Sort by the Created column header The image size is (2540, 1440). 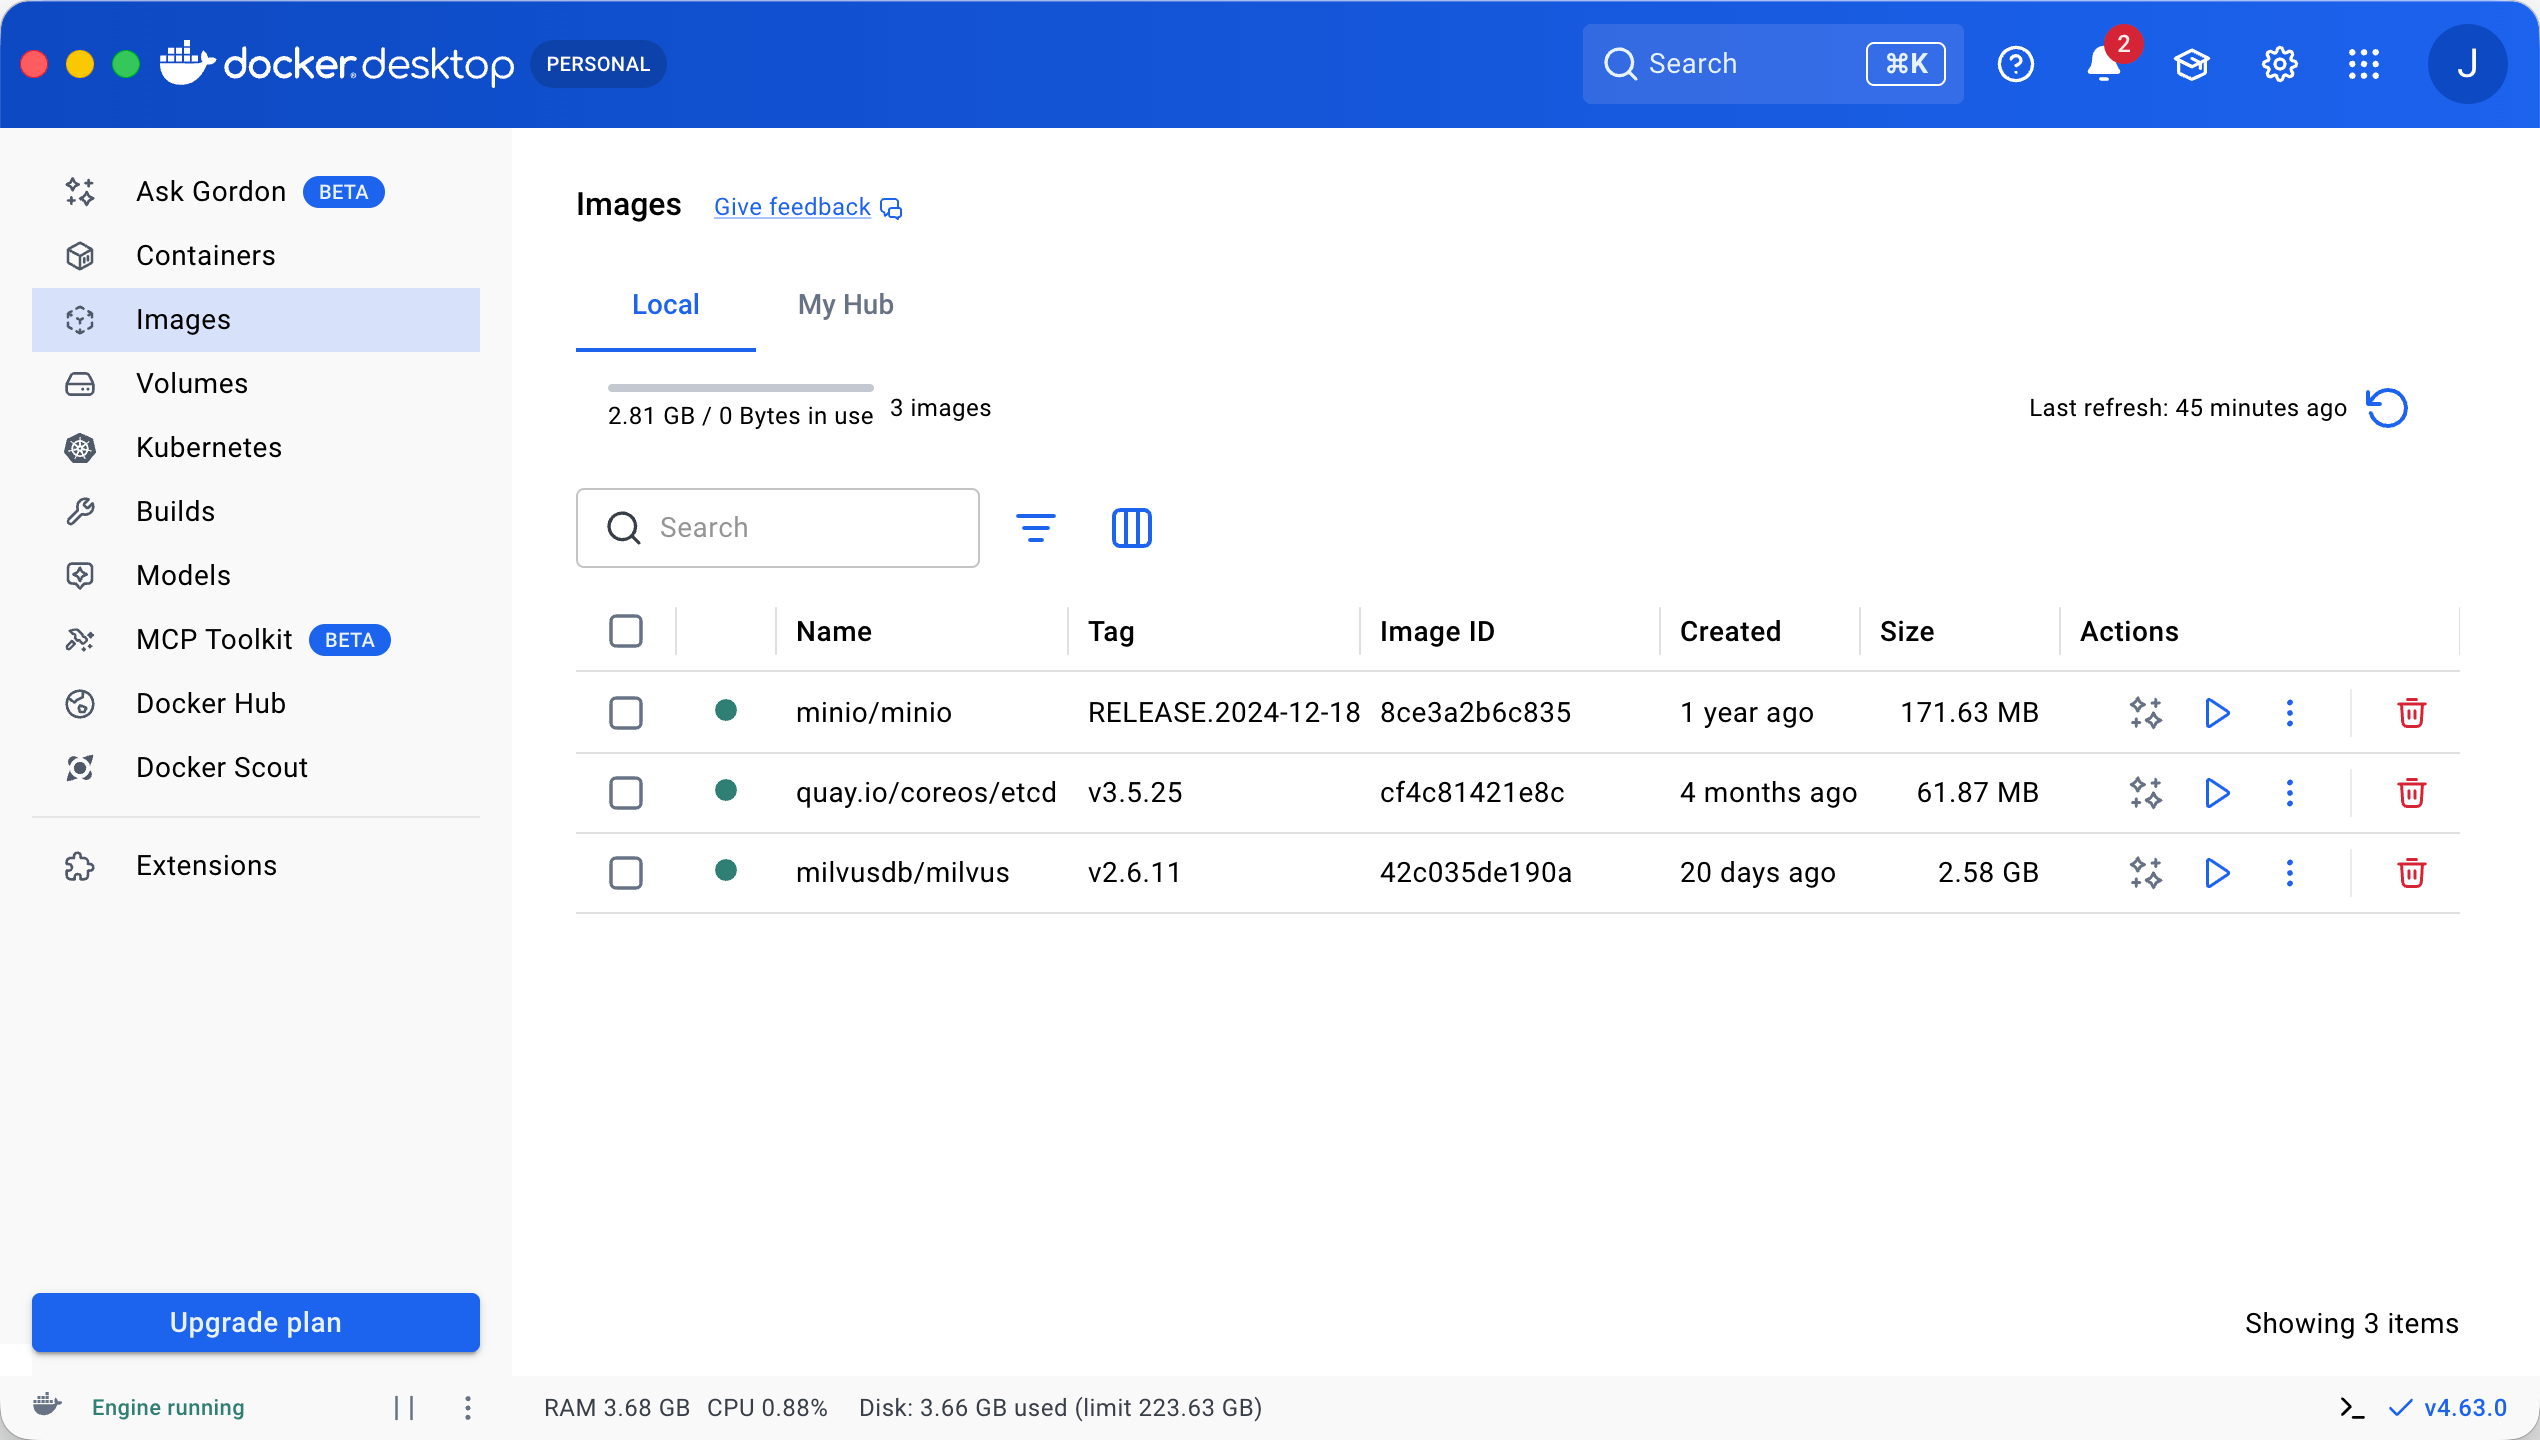(1731, 632)
